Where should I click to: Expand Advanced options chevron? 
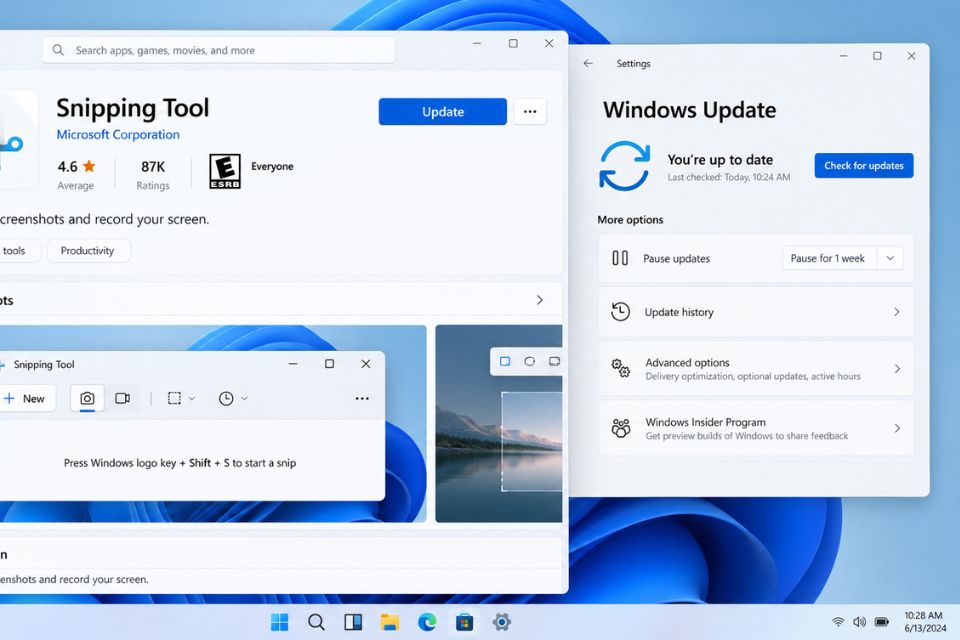tap(897, 368)
